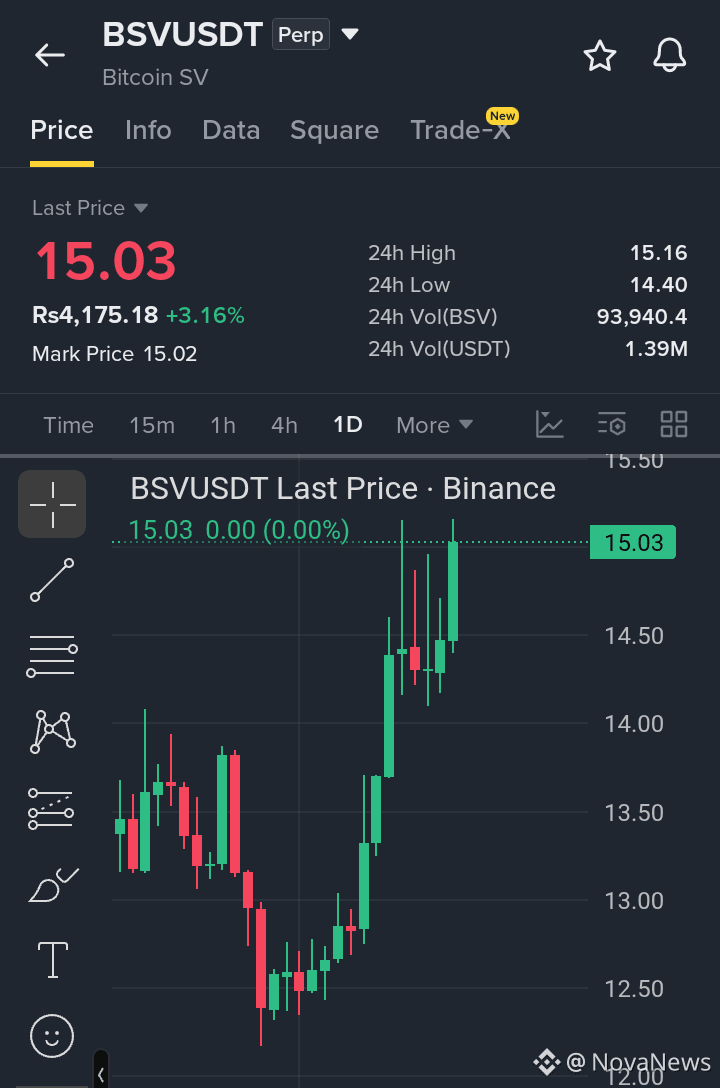Open chart indicators icon
The image size is (720, 1088).
click(x=549, y=424)
